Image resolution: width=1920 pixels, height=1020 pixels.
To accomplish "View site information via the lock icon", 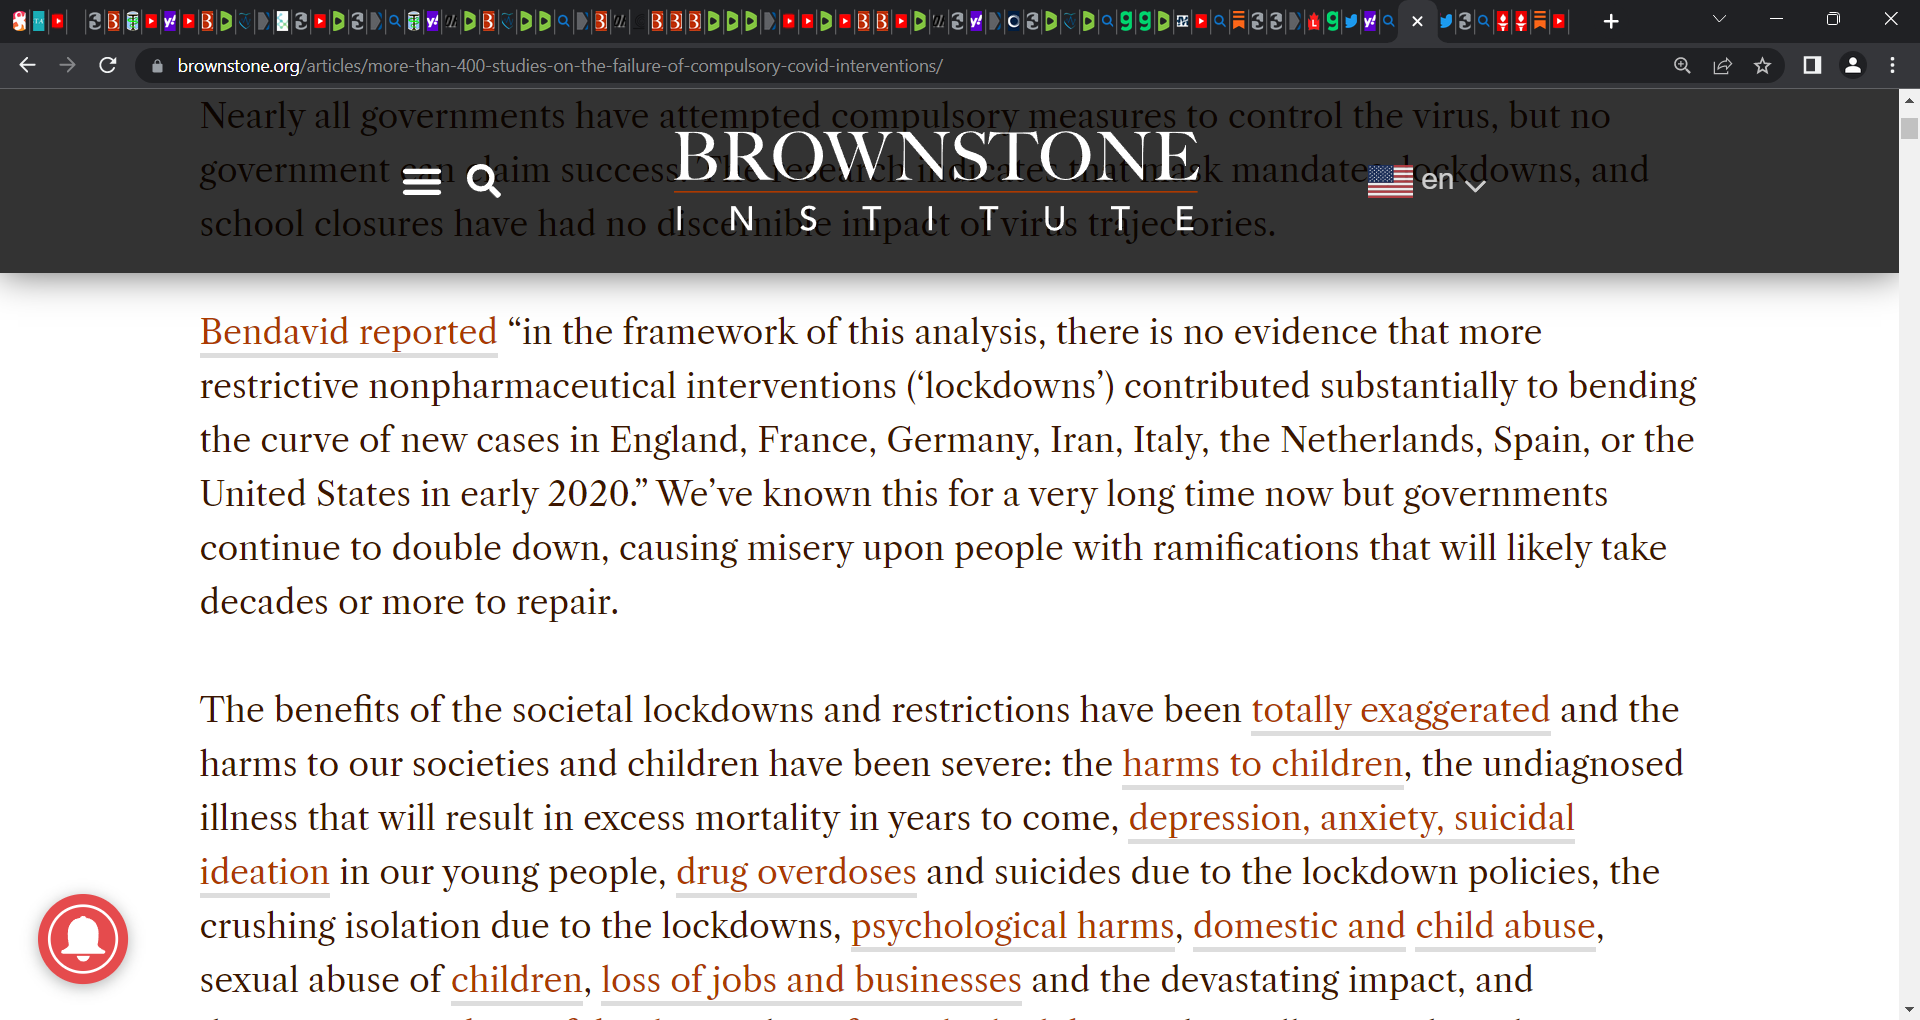I will coord(157,66).
